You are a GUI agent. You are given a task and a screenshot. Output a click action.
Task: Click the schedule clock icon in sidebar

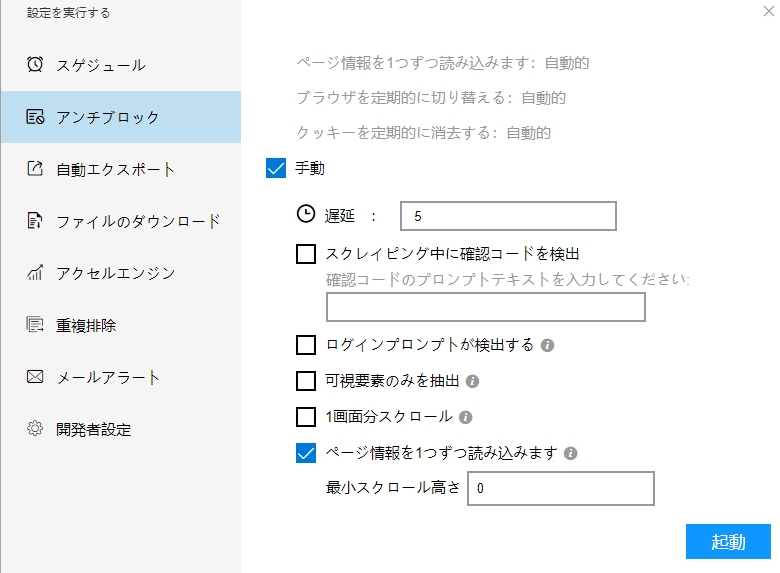[35, 65]
